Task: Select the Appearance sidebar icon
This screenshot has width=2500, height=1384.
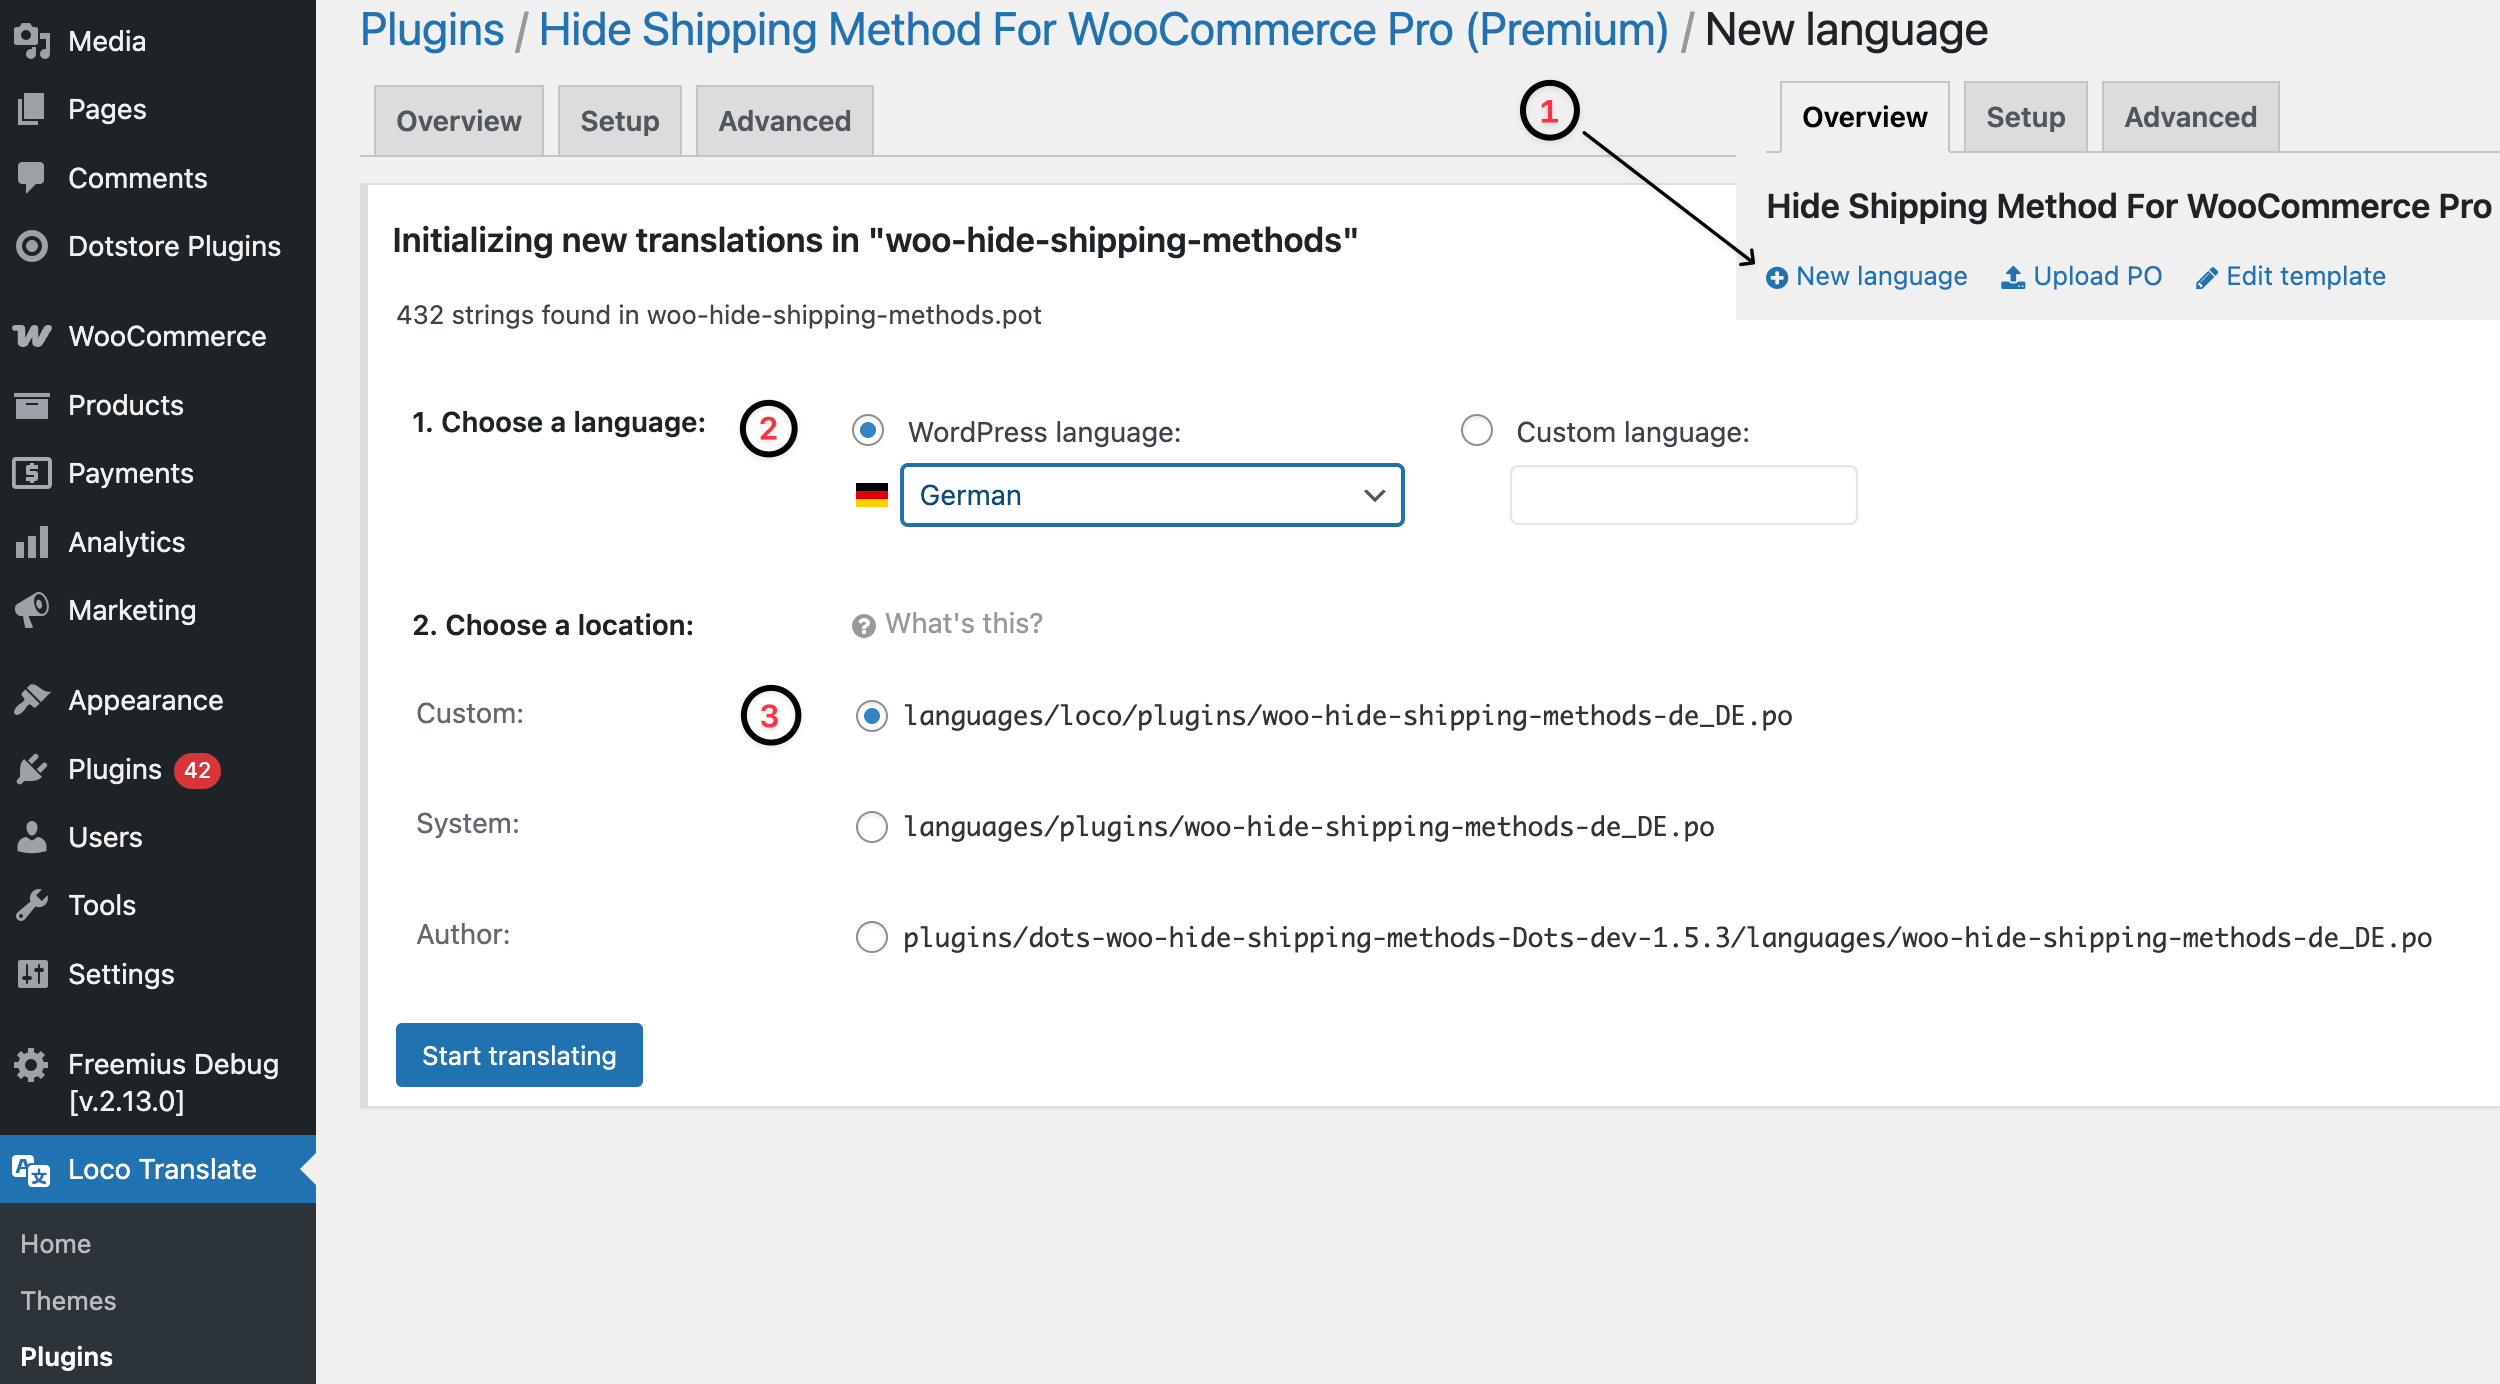Action: 31,699
